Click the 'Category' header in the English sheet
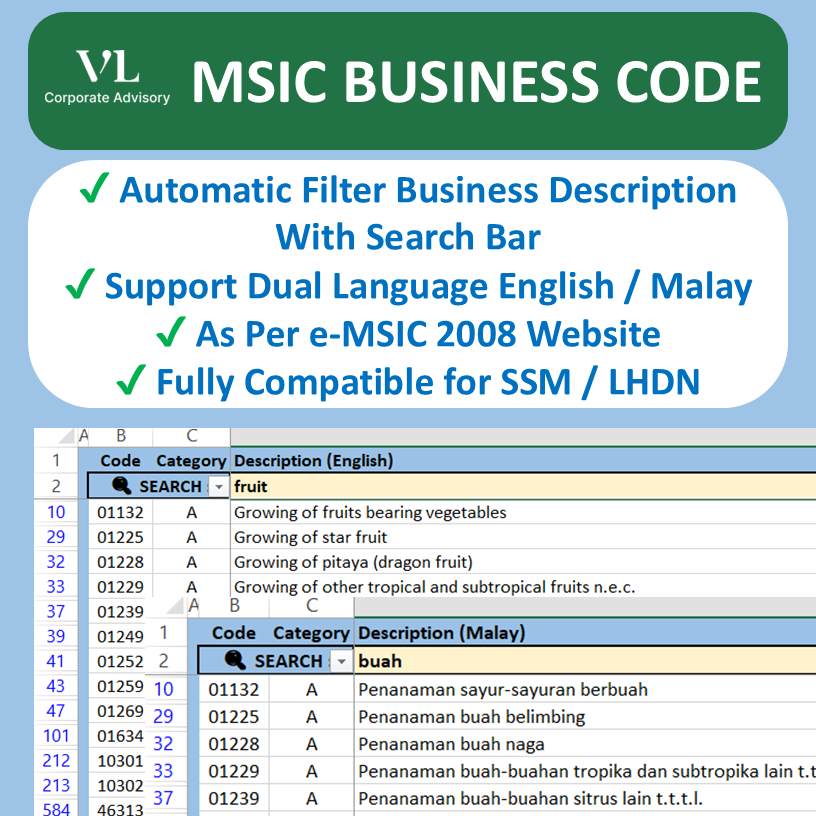Screen dimensions: 816x816 [x=191, y=461]
